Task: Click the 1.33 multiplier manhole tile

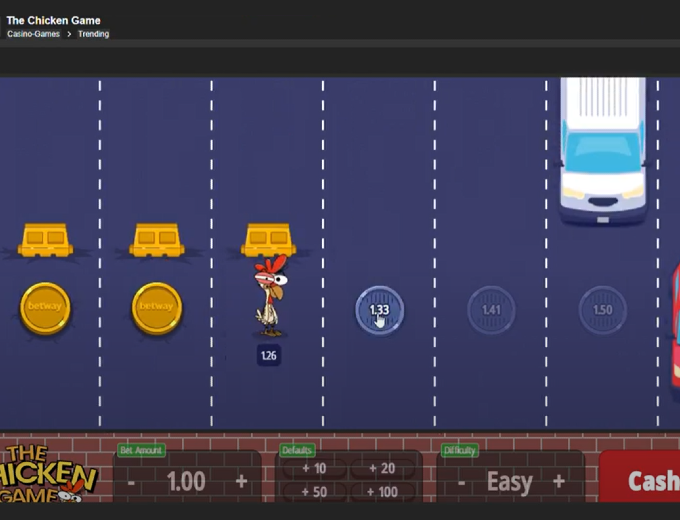Action: [x=380, y=310]
